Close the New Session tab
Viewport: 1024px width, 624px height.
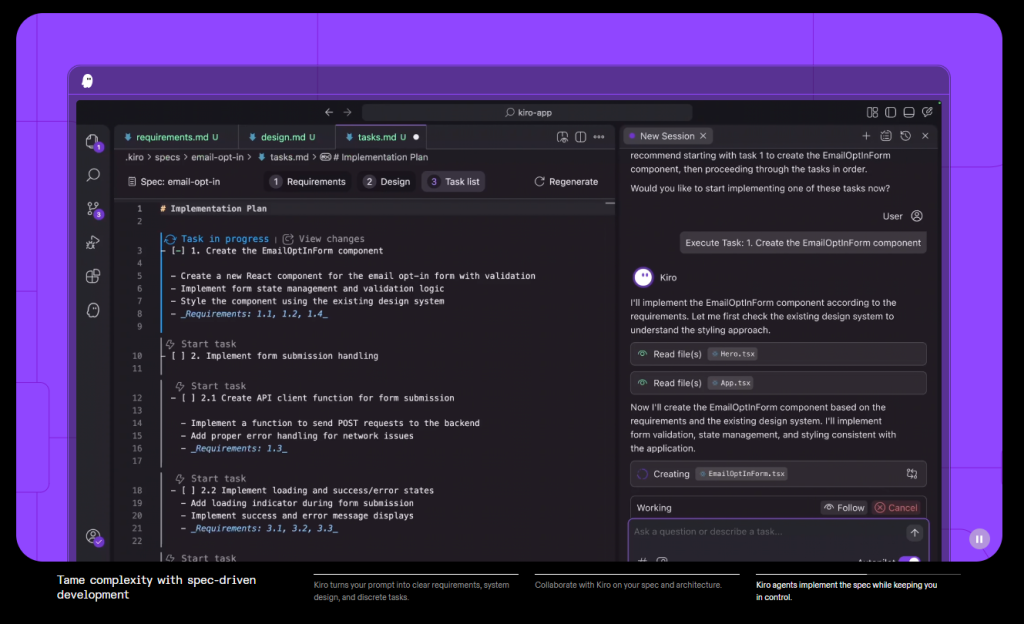pyautogui.click(x=703, y=136)
